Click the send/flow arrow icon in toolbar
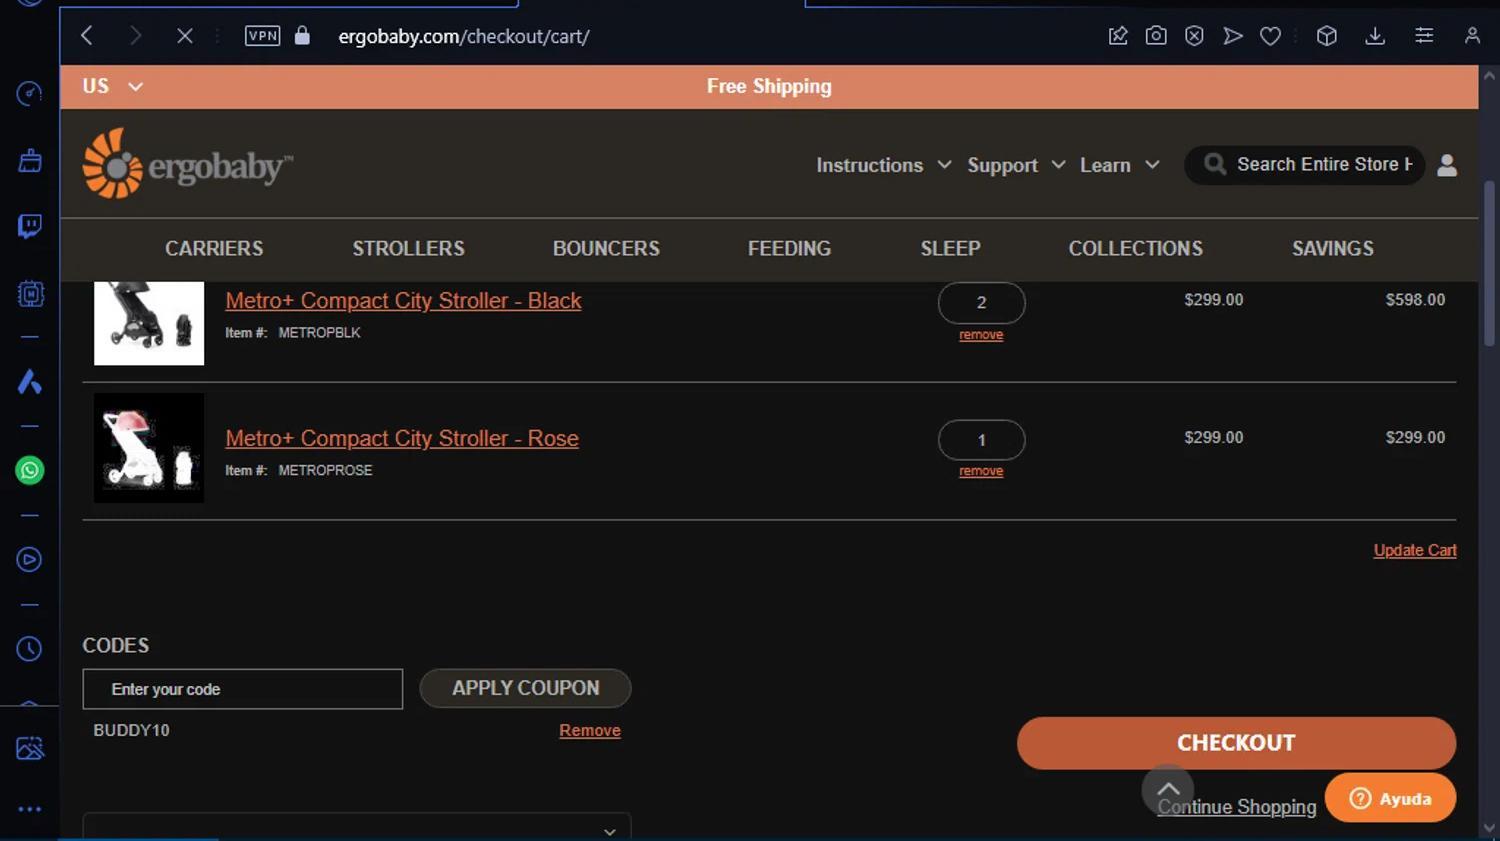This screenshot has height=841, width=1500. [x=1233, y=36]
